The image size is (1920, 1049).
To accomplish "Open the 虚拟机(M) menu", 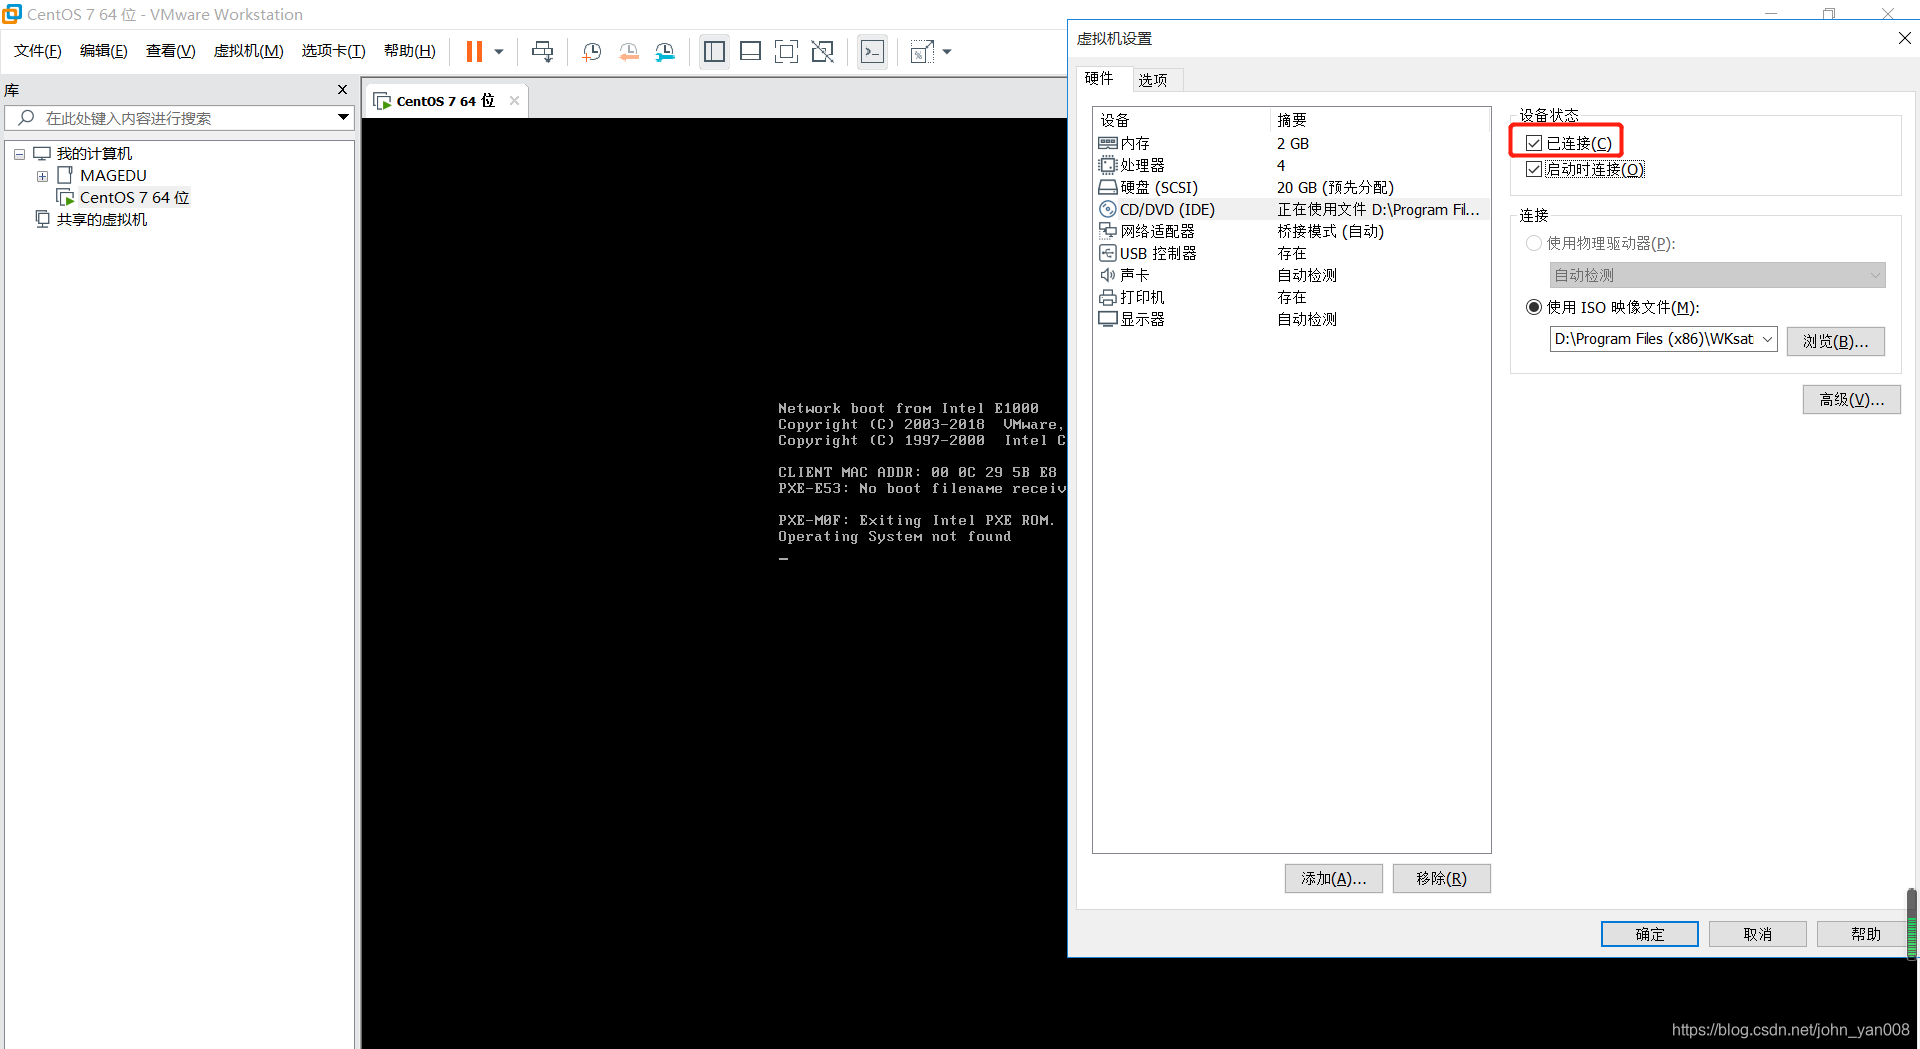I will pyautogui.click(x=249, y=51).
